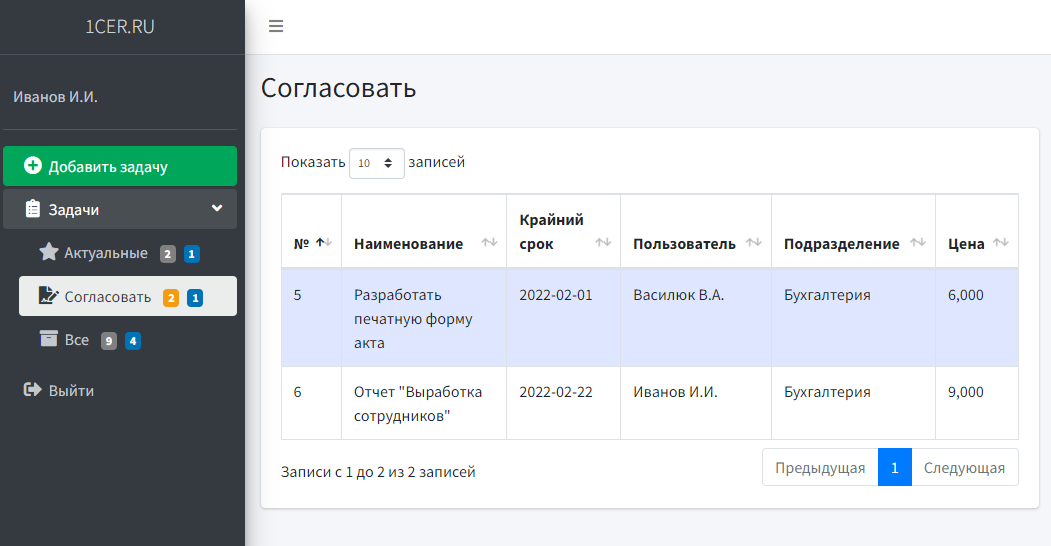Click the clipboard icon beside Задачи
The height and width of the screenshot is (546, 1051).
pos(32,209)
